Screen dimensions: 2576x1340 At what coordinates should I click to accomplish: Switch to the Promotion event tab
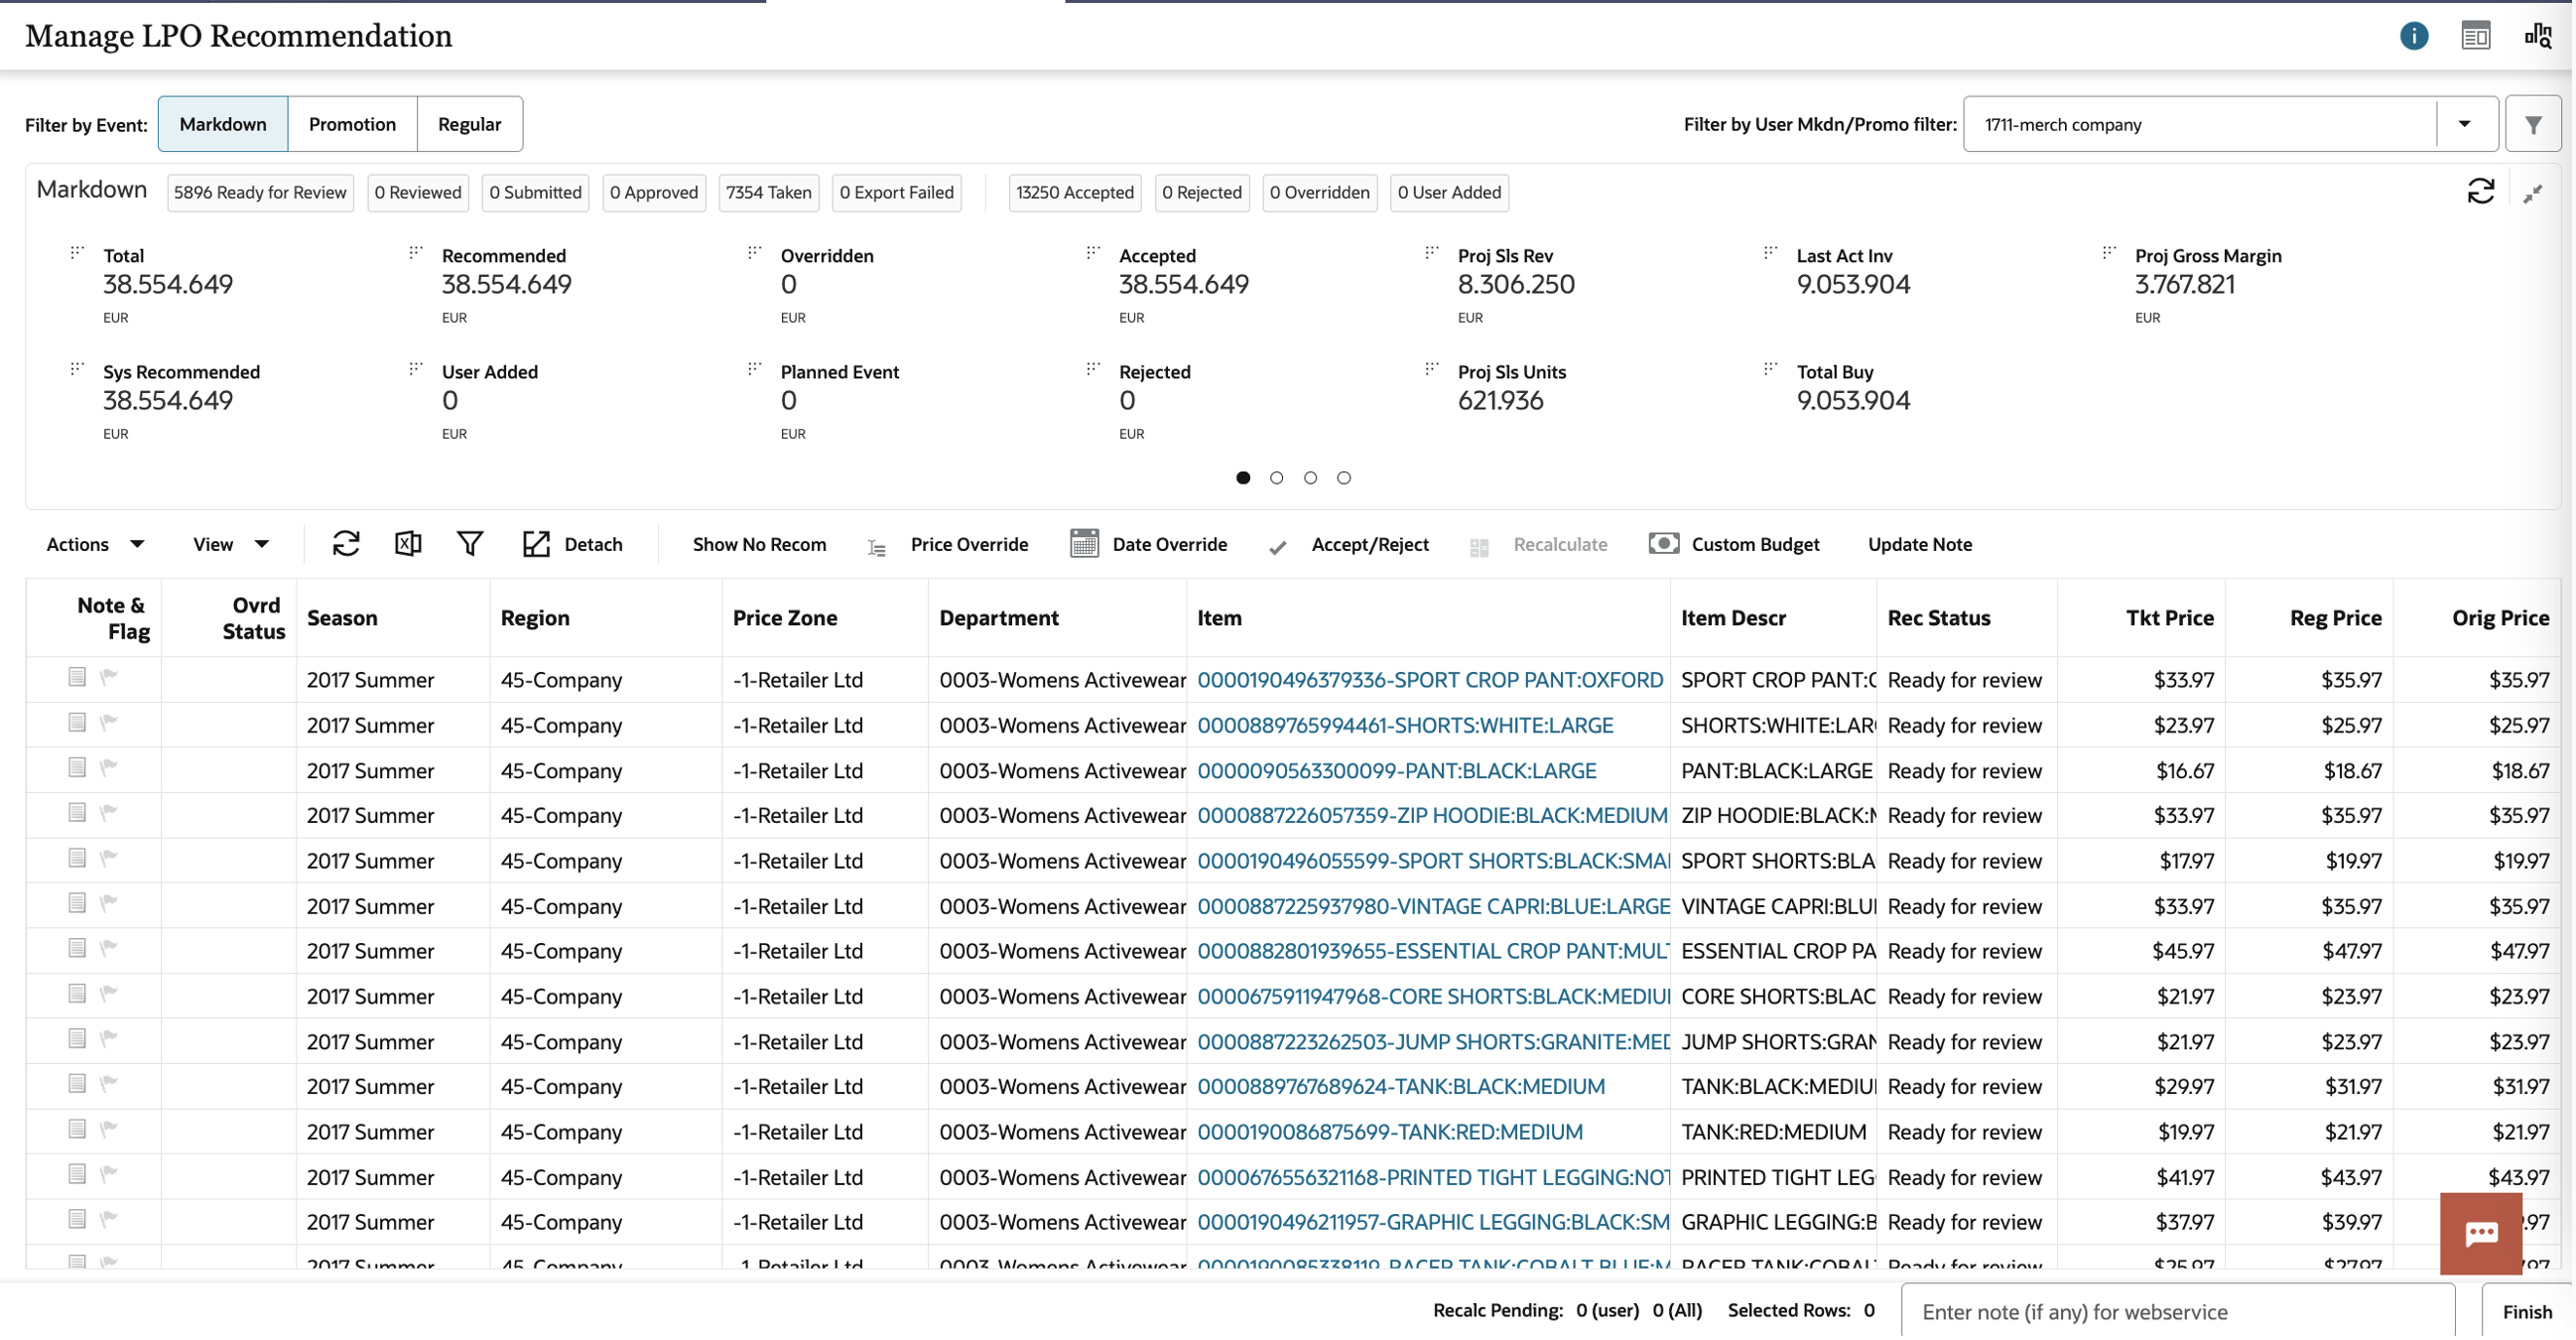point(352,124)
